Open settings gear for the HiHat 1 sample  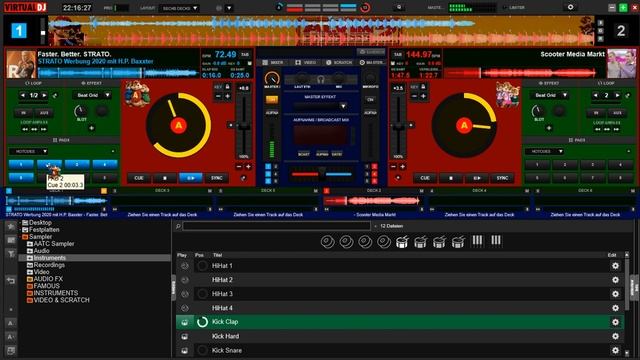click(x=615, y=266)
